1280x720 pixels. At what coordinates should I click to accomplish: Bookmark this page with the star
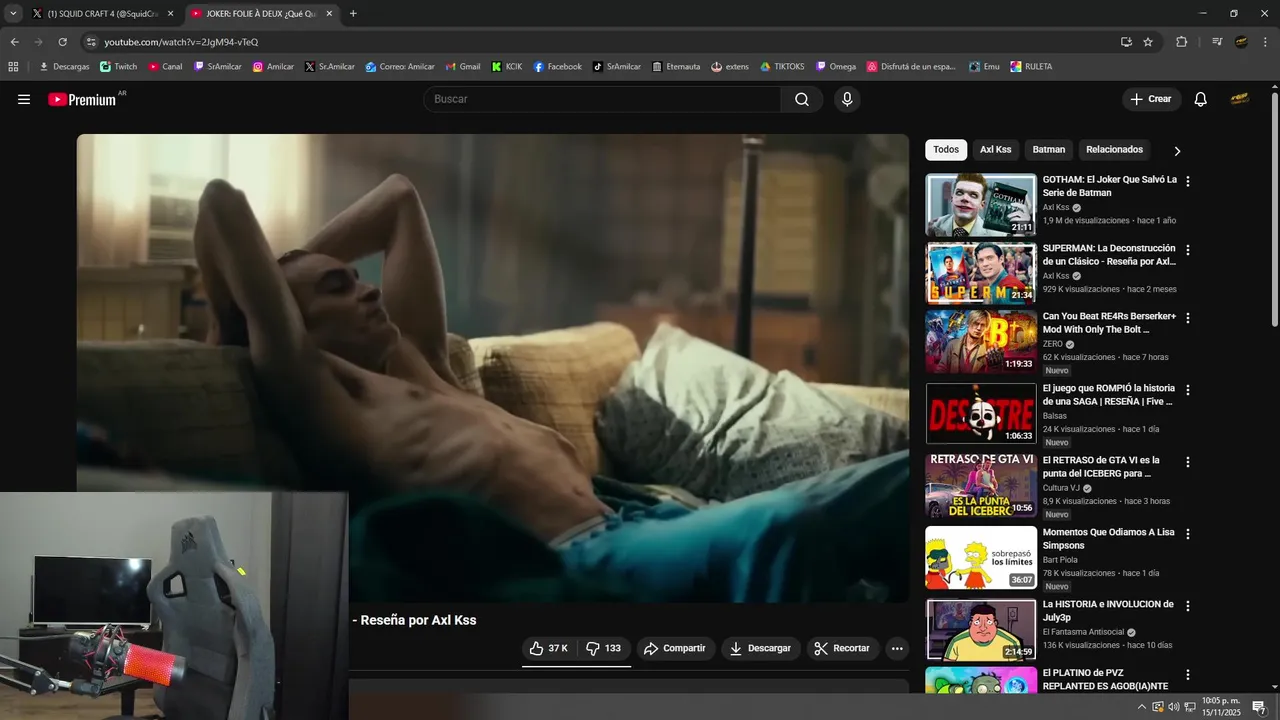(1148, 42)
